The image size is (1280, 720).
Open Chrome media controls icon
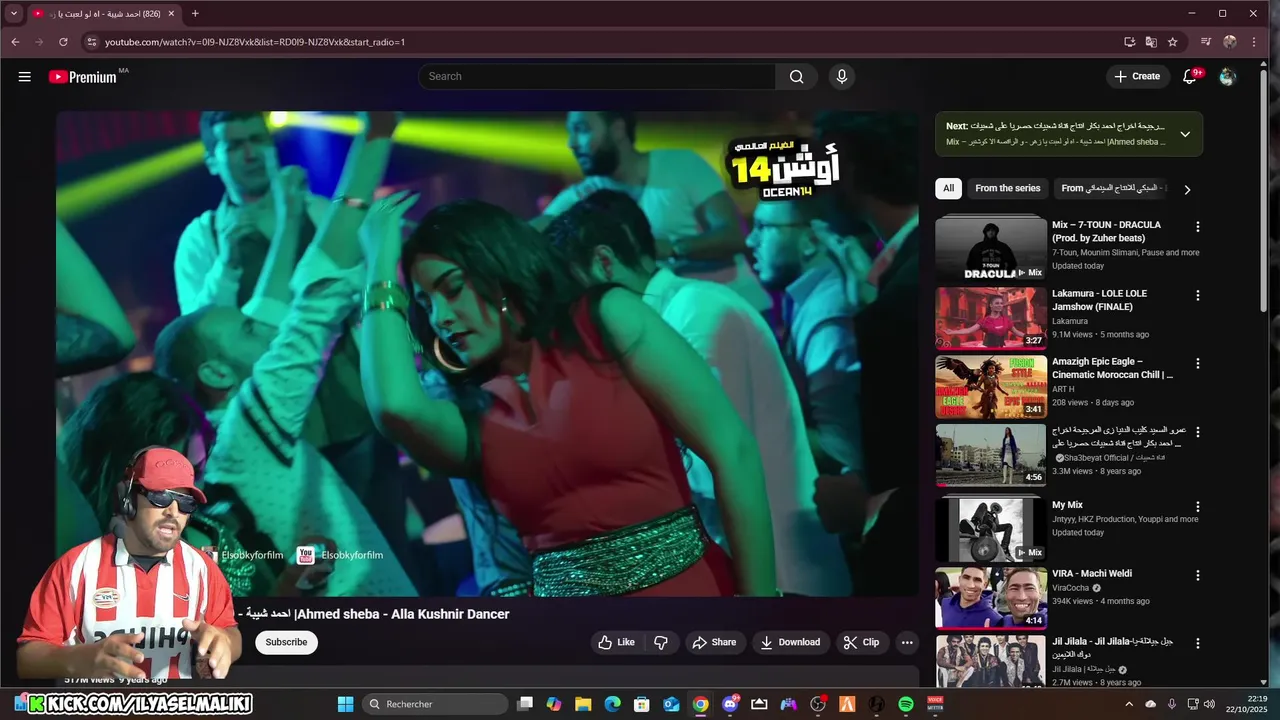click(x=1206, y=42)
